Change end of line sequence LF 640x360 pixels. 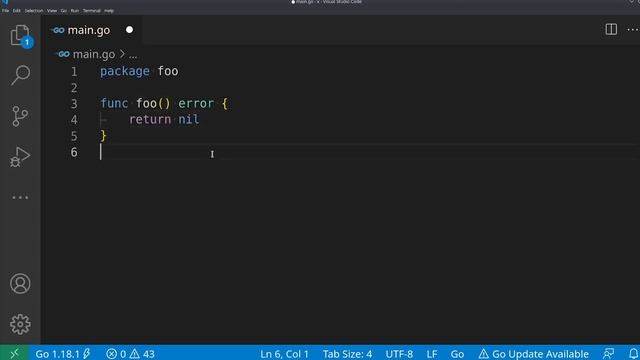point(432,354)
